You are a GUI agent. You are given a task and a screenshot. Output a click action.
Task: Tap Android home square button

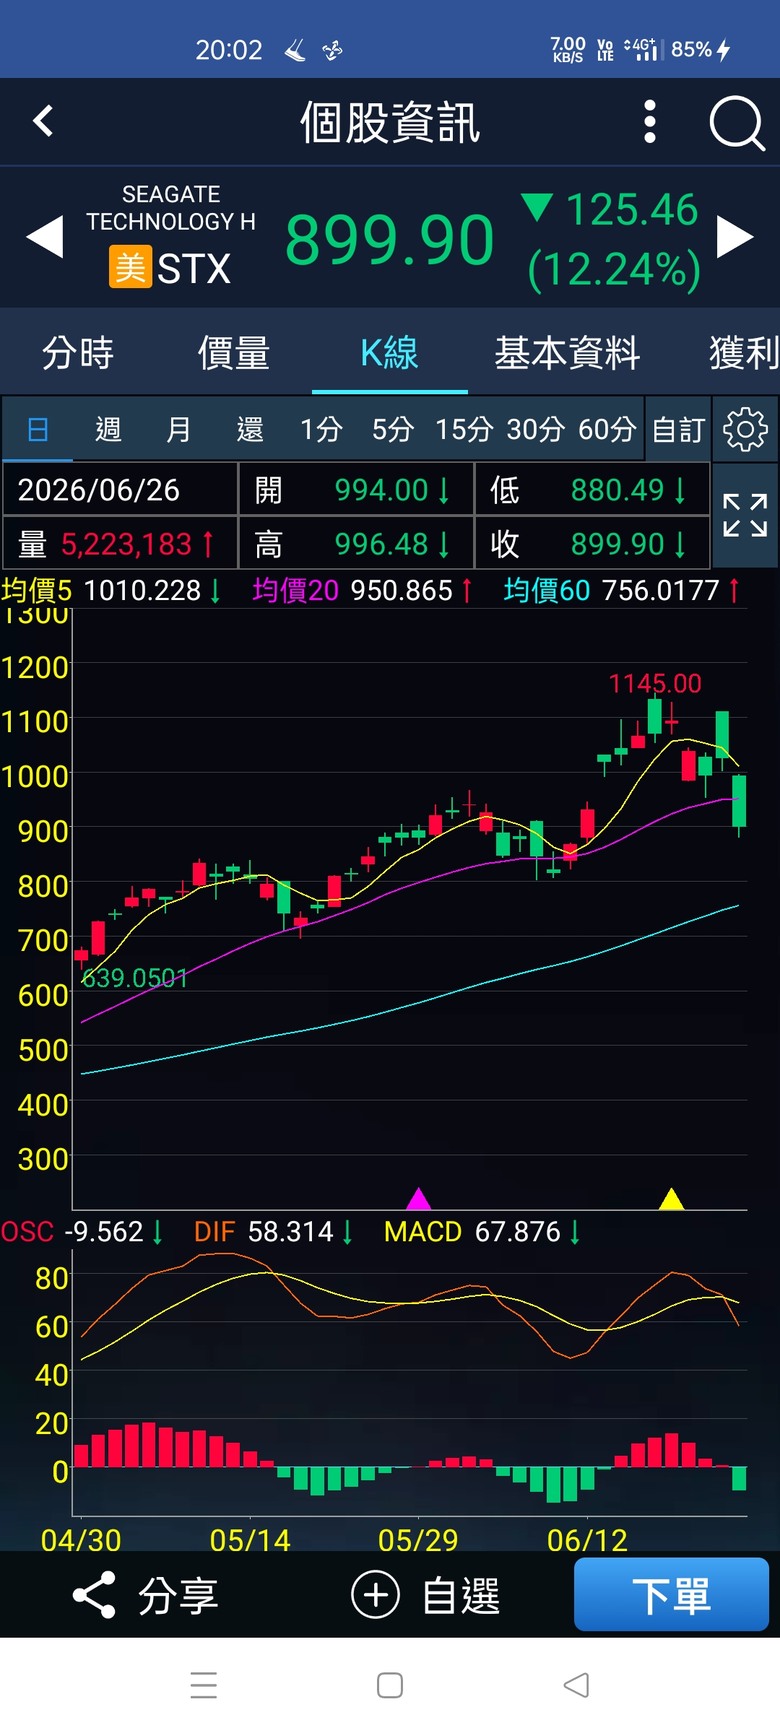390,1685
